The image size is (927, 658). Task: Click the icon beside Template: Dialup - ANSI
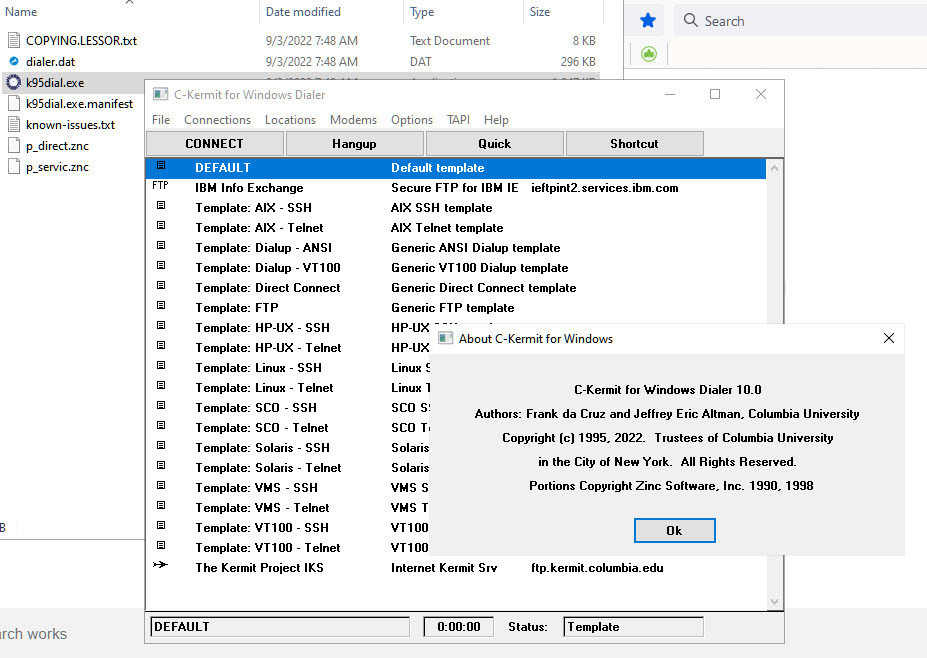click(161, 245)
